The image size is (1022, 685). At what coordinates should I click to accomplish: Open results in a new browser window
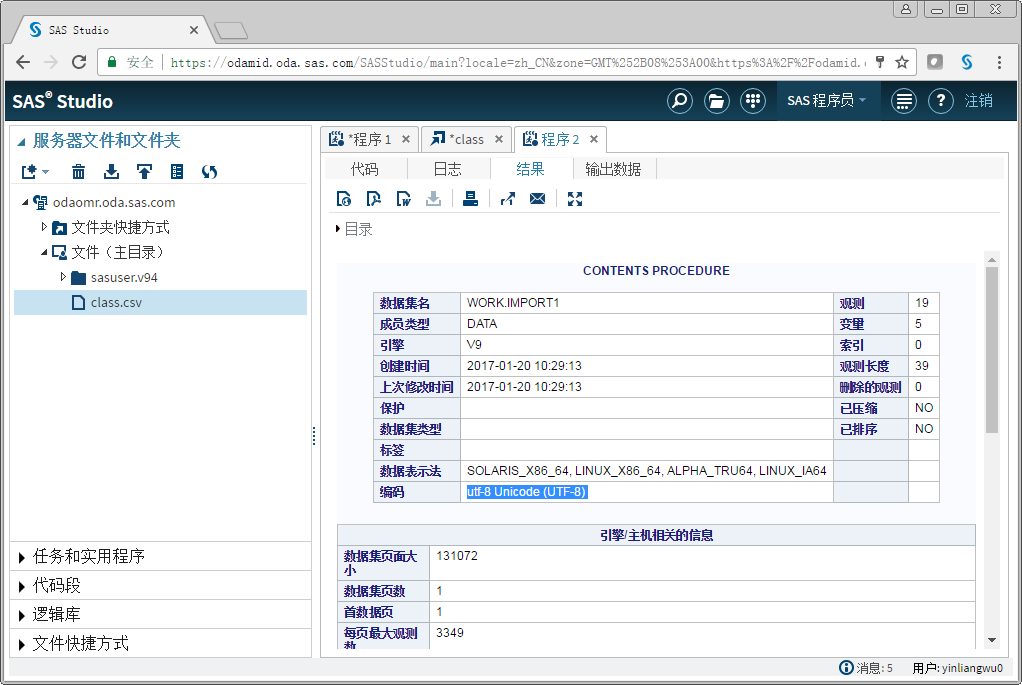tap(507, 198)
